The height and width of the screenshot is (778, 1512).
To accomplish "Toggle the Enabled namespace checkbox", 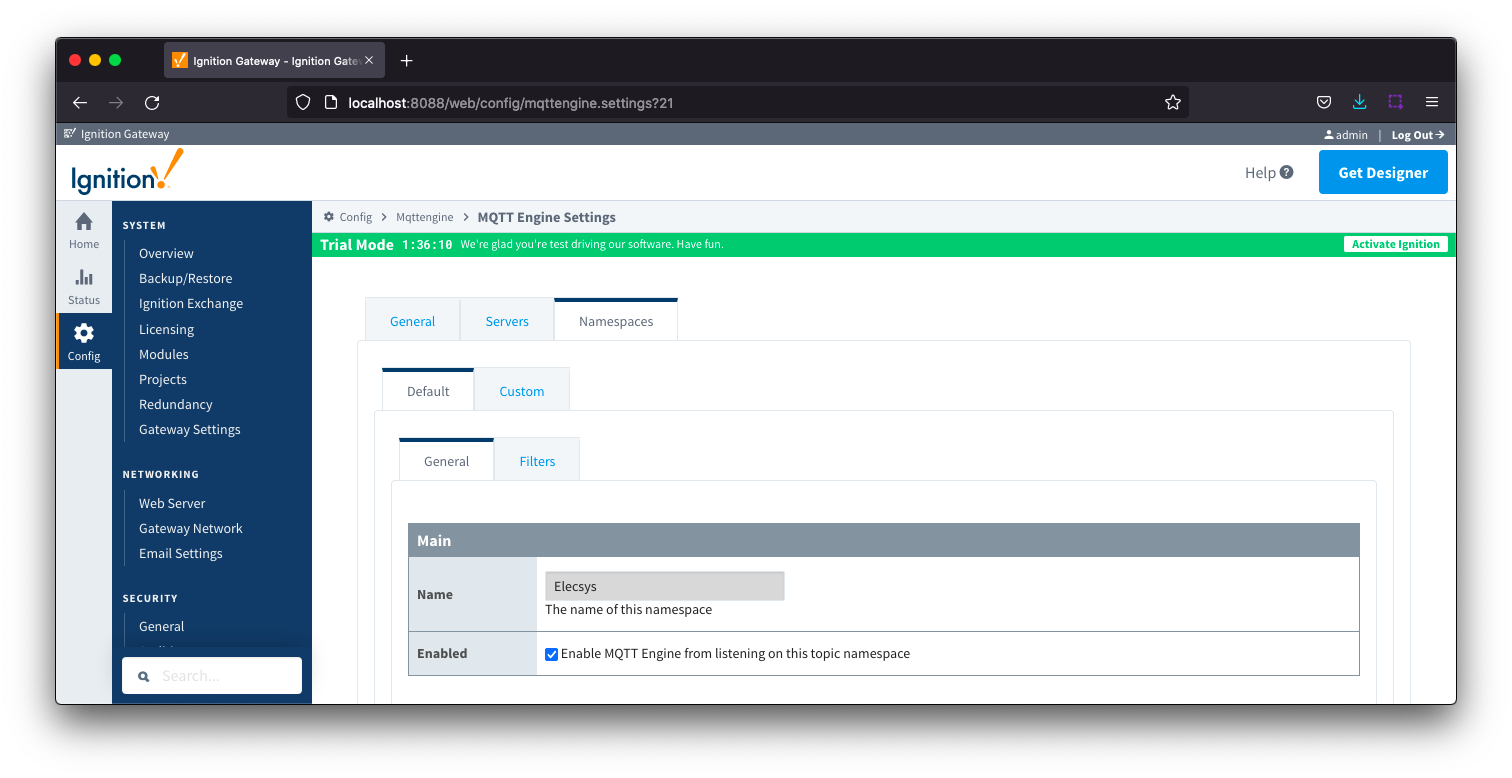I will coord(551,654).
